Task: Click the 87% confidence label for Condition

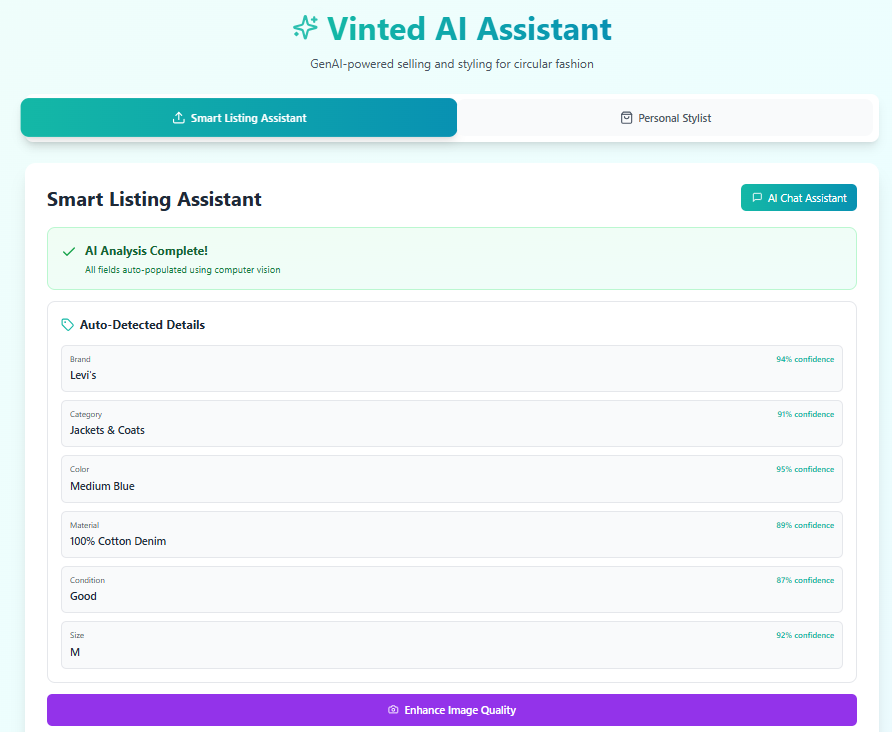Action: point(804,580)
